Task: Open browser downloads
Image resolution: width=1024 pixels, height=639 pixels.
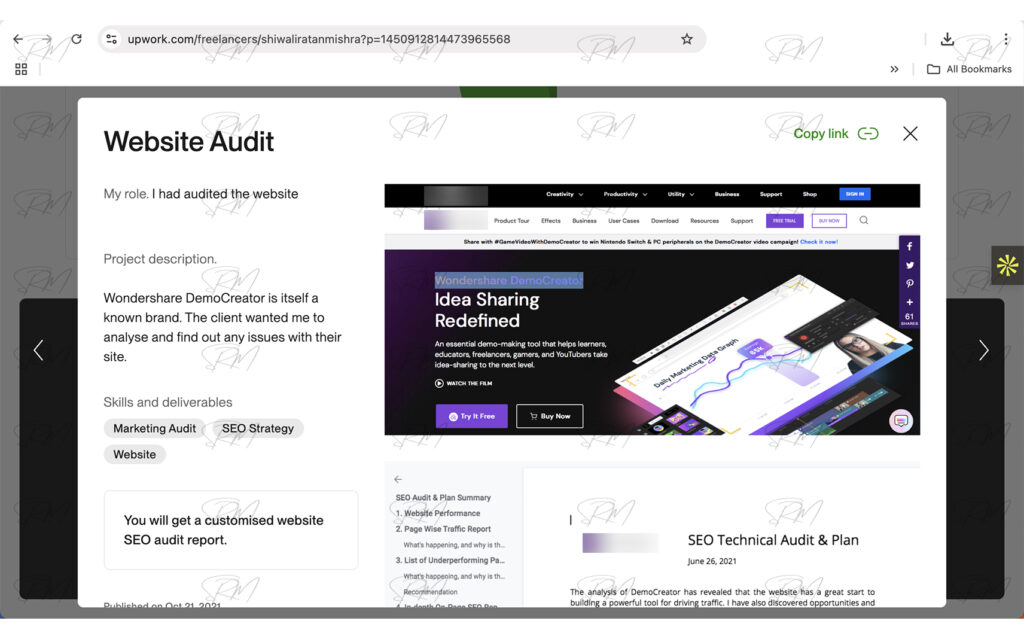Action: coord(947,39)
